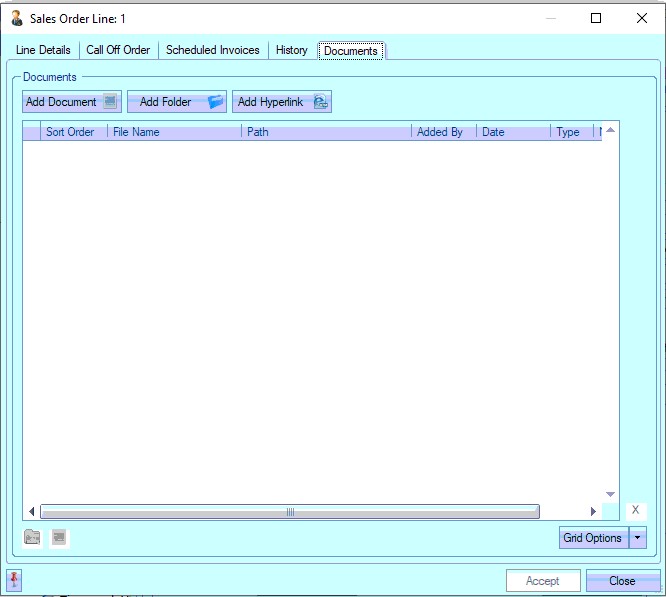Image resolution: width=666 pixels, height=597 pixels.
Task: Open the Call Off Order tab
Action: [x=118, y=50]
